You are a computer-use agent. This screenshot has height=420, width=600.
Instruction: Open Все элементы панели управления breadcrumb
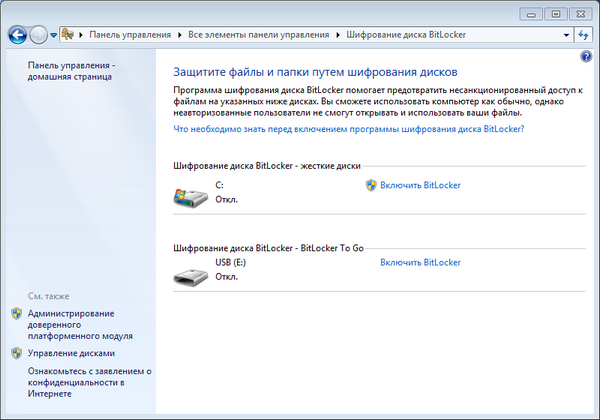(259, 35)
